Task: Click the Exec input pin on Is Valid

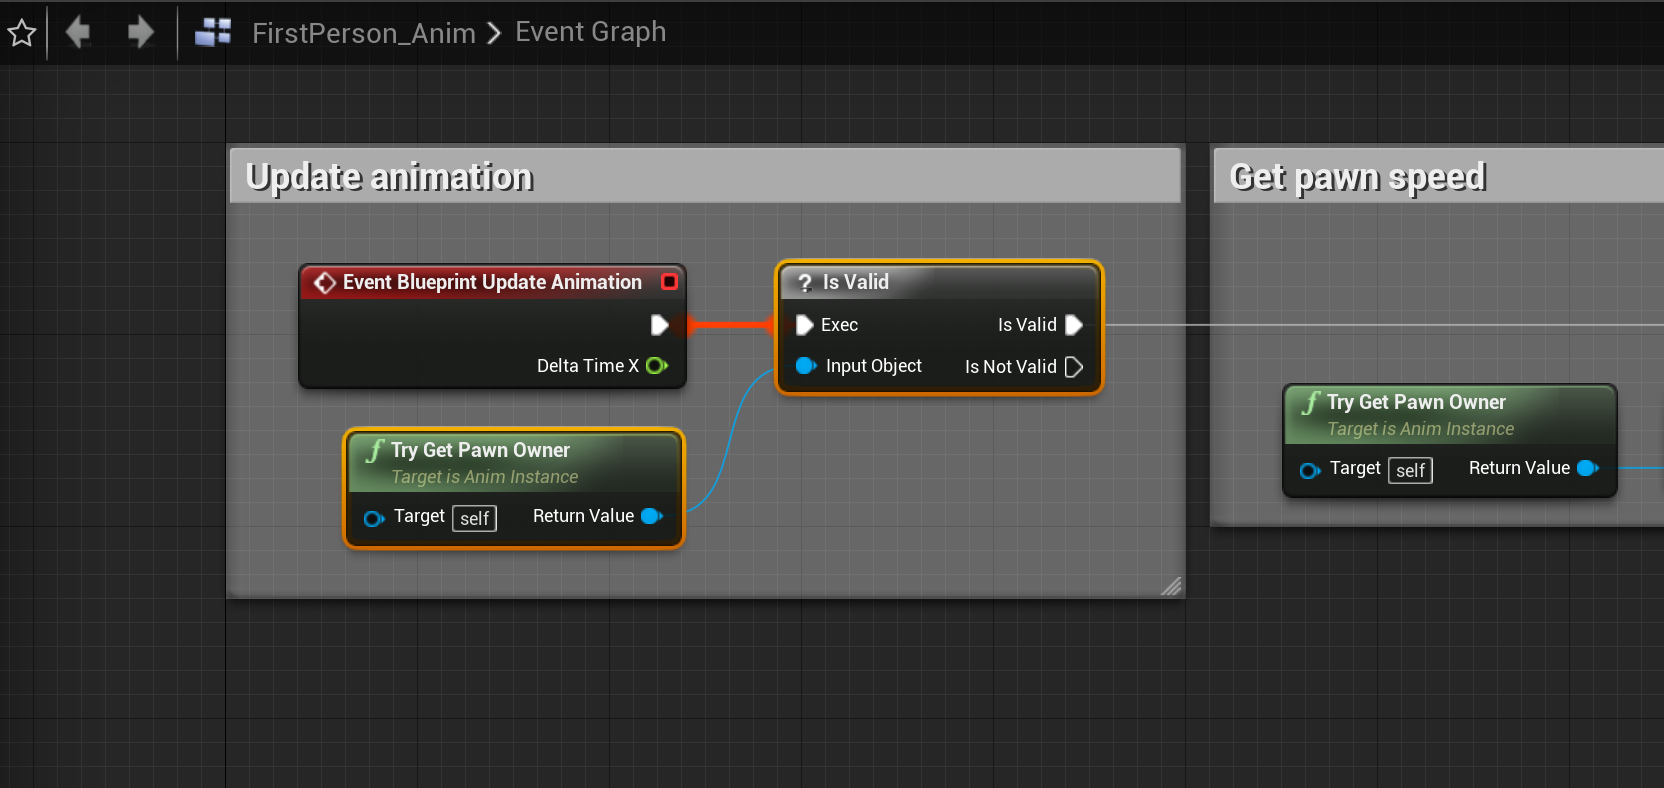Action: (804, 325)
